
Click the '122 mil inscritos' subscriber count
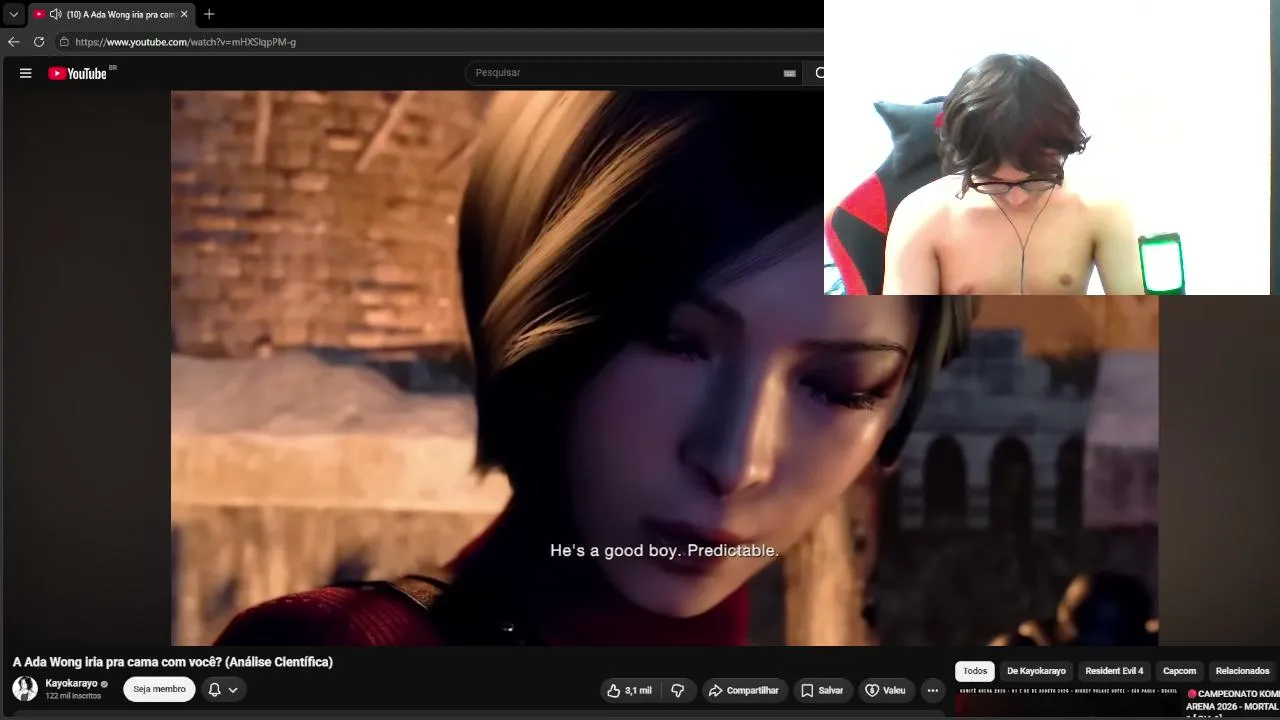click(x=73, y=696)
